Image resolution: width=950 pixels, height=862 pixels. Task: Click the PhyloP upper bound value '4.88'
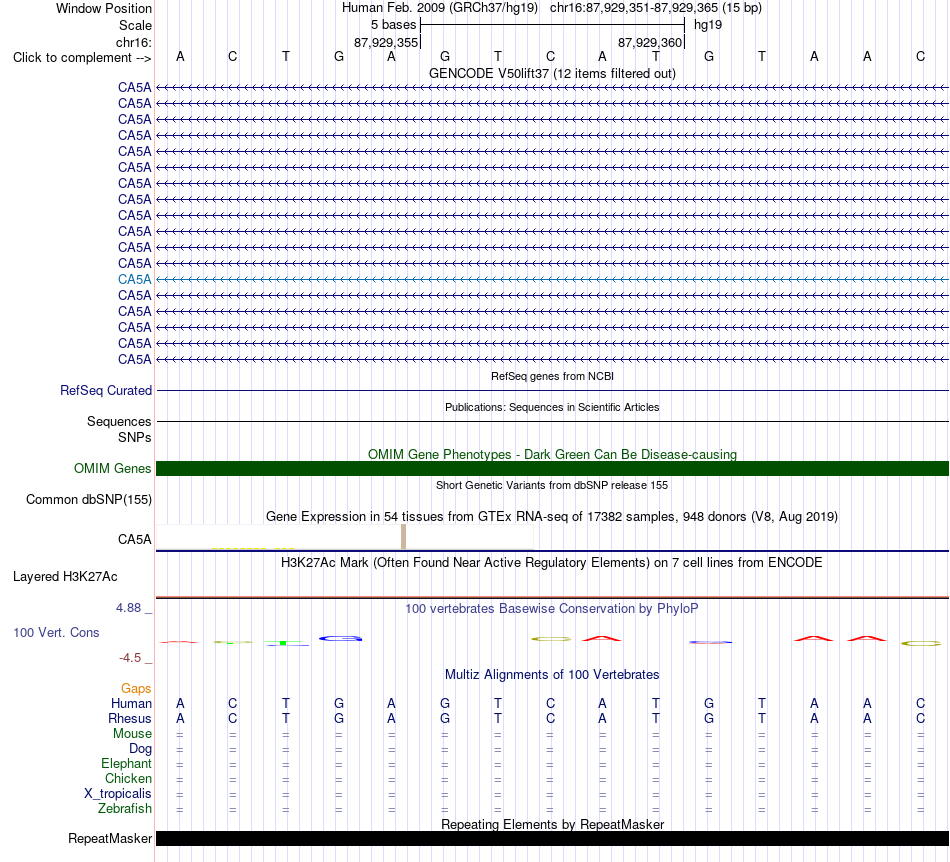[x=128, y=608]
